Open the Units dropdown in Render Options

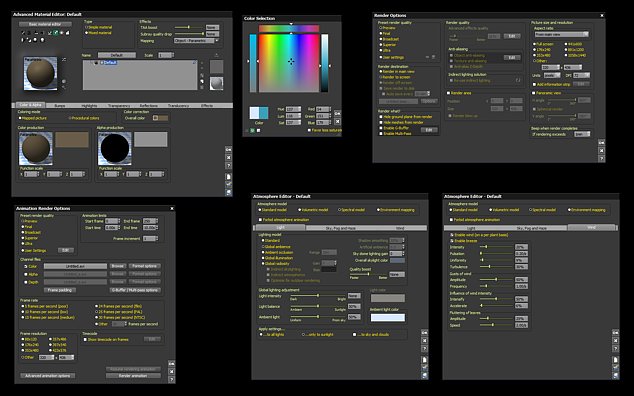[552, 76]
